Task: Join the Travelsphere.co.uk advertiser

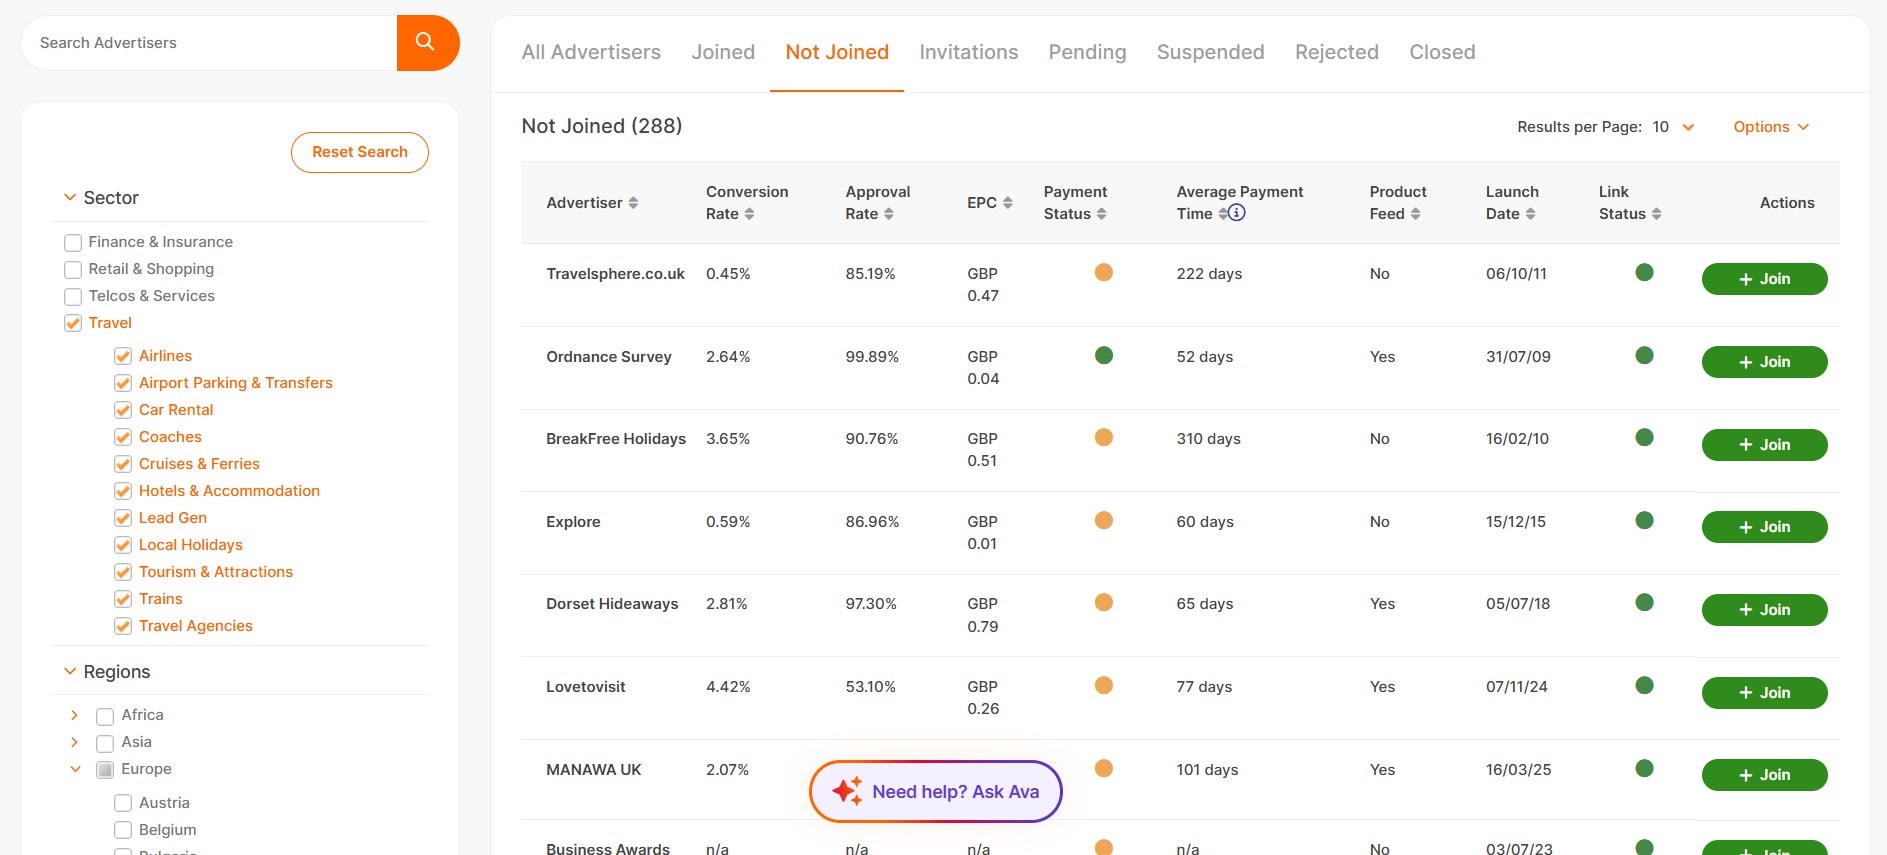Action: [x=1765, y=279]
